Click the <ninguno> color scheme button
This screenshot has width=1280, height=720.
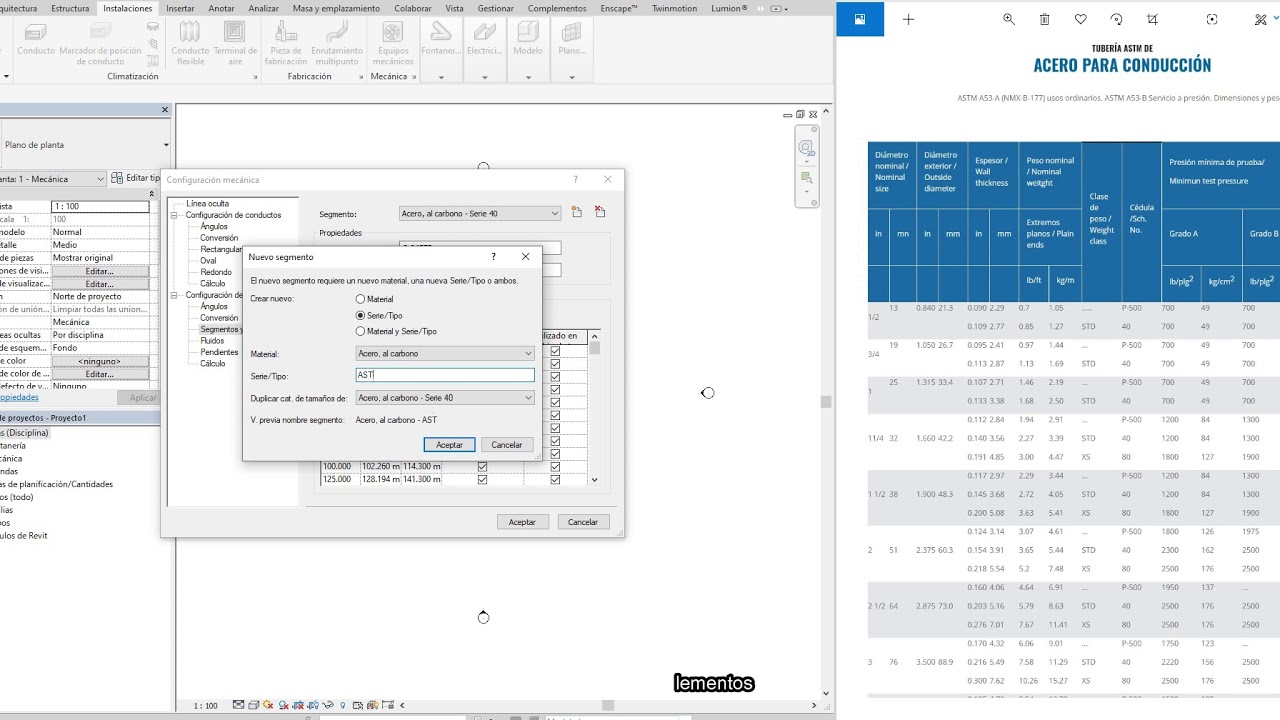coord(99,361)
